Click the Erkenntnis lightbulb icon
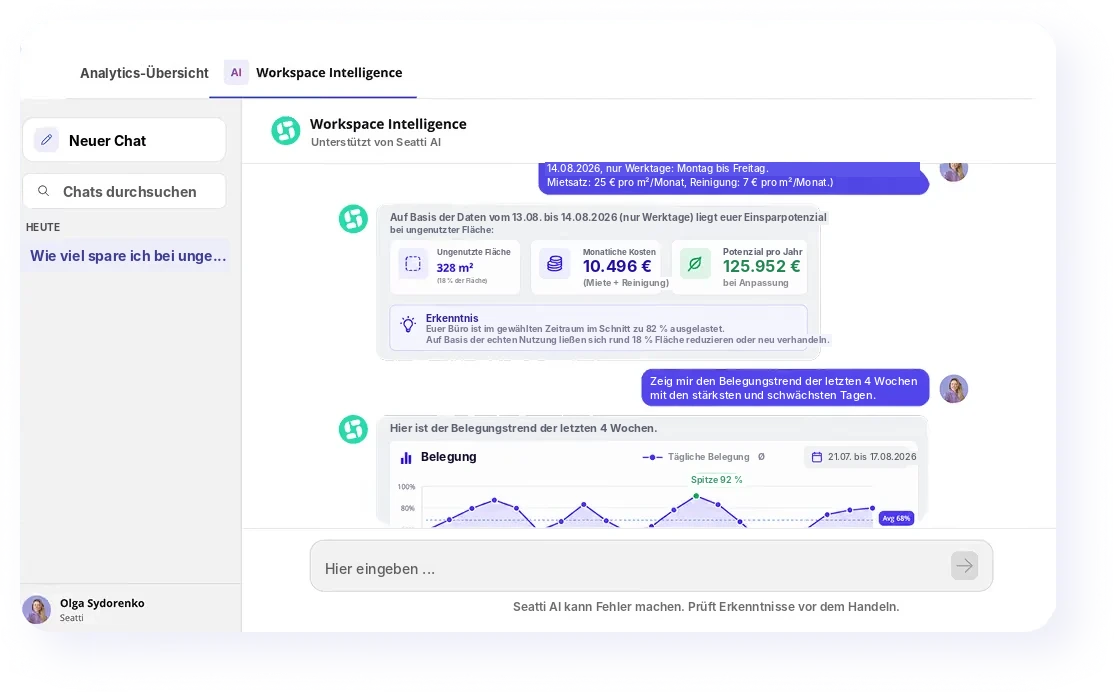The width and height of the screenshot is (1116, 692). coord(408,325)
